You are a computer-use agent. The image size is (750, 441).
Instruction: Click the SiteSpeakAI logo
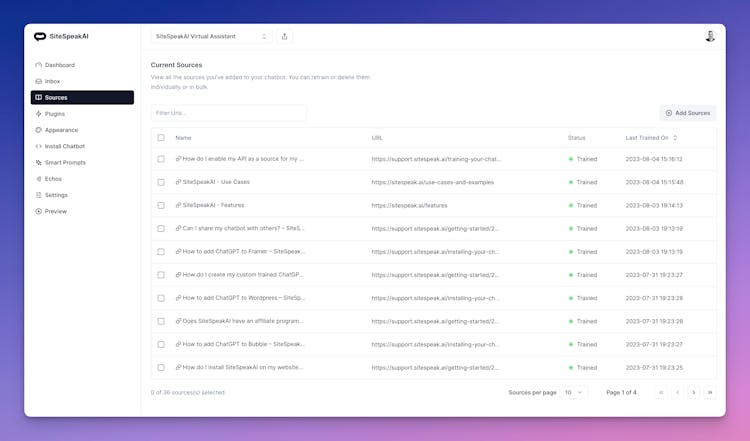61,36
